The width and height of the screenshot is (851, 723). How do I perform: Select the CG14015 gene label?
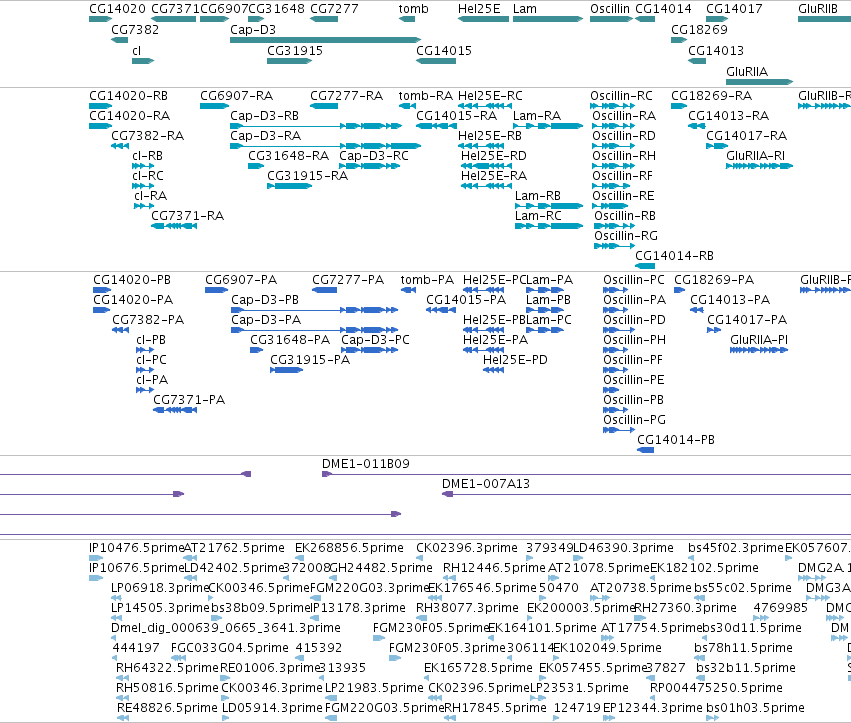click(444, 50)
